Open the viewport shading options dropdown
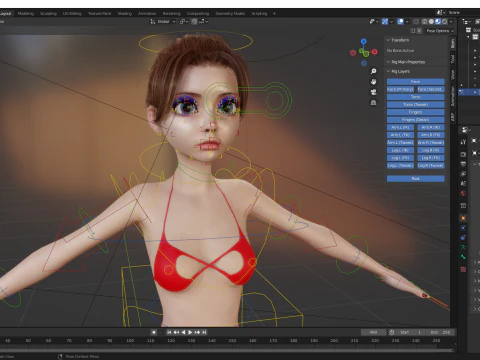Screen dimensions: 480x360 [x=451, y=22]
